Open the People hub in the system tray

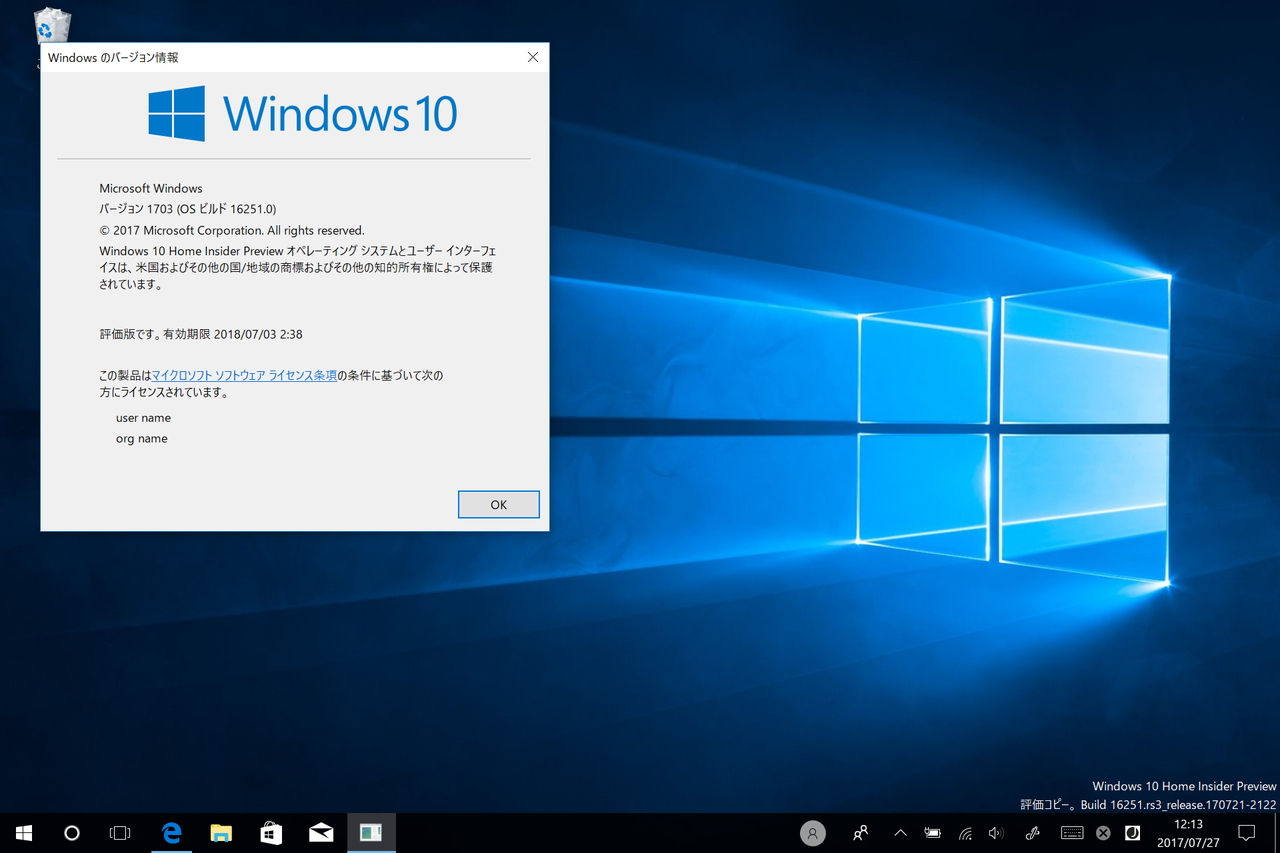click(860, 832)
